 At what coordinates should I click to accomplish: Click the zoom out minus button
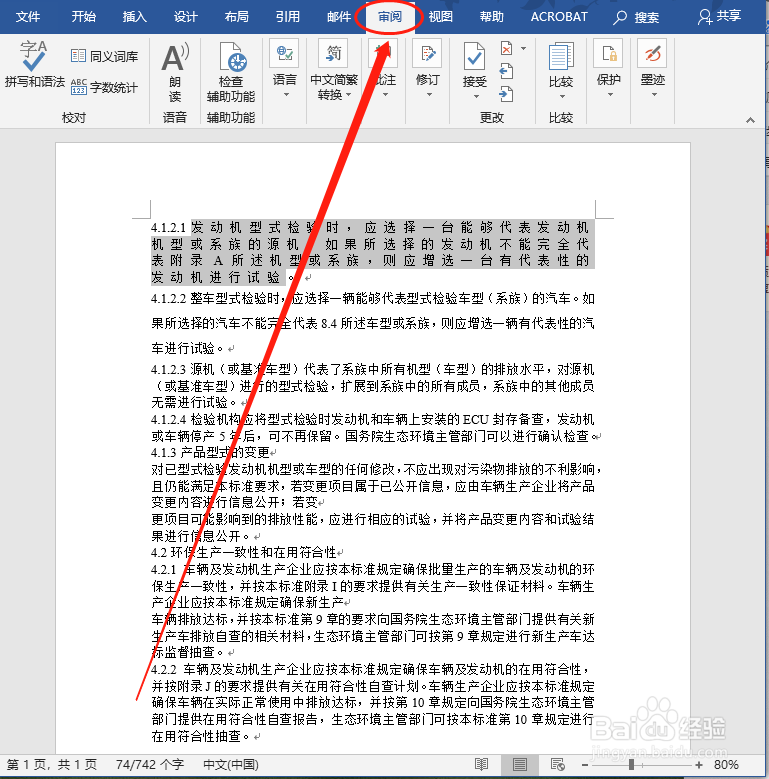(585, 765)
